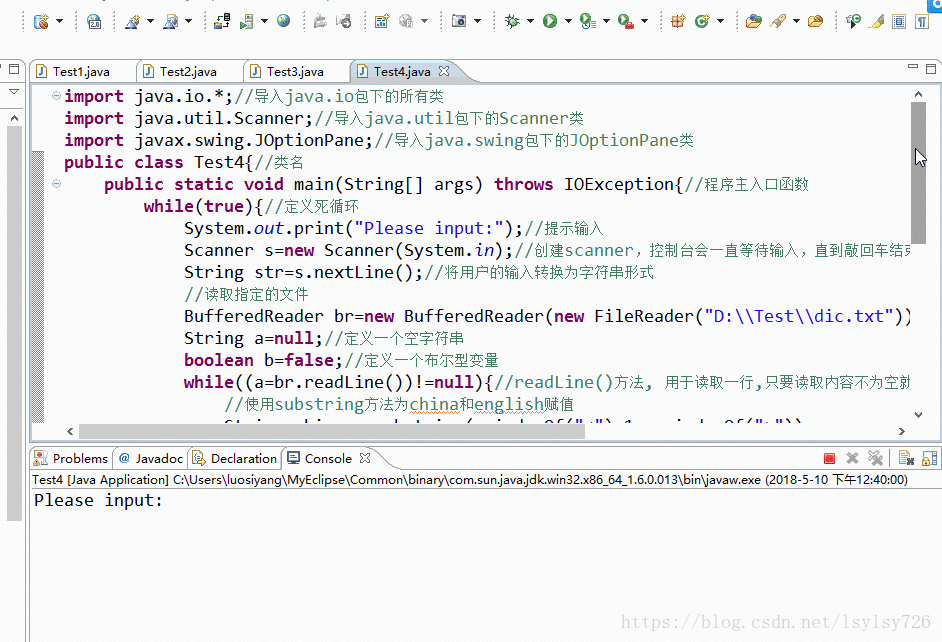
Task: Click the New Java Package icon
Action: [x=678, y=22]
